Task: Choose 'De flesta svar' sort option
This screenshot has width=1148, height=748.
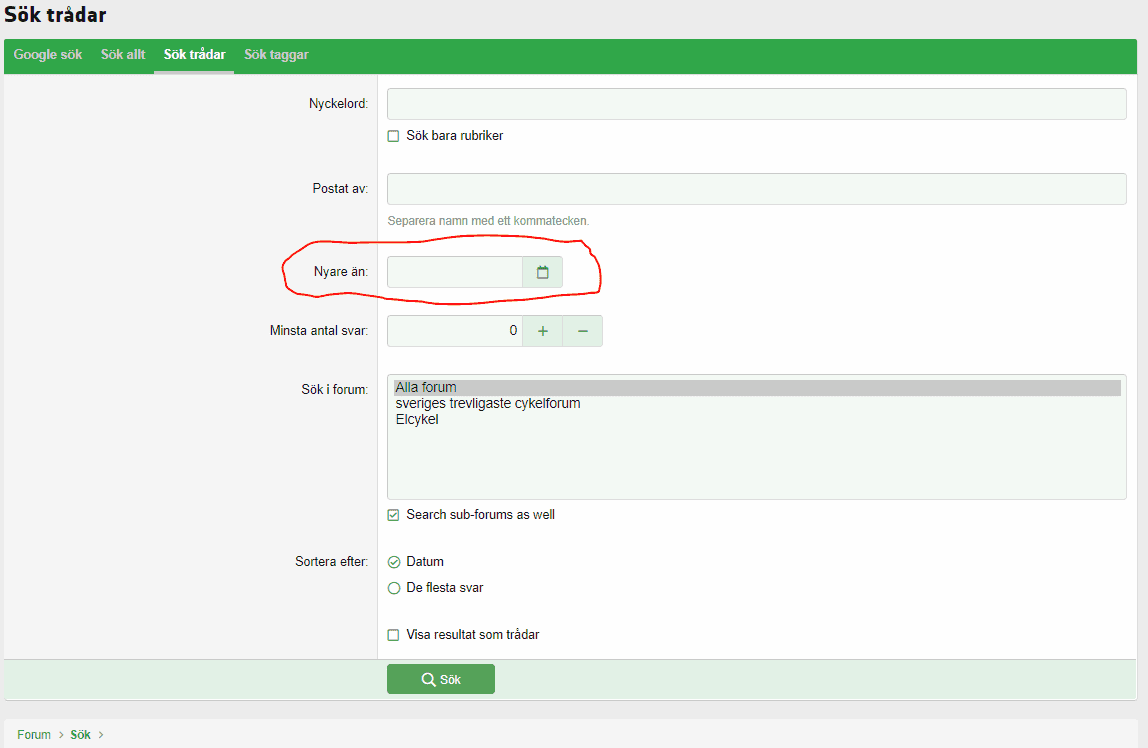Action: [x=394, y=588]
